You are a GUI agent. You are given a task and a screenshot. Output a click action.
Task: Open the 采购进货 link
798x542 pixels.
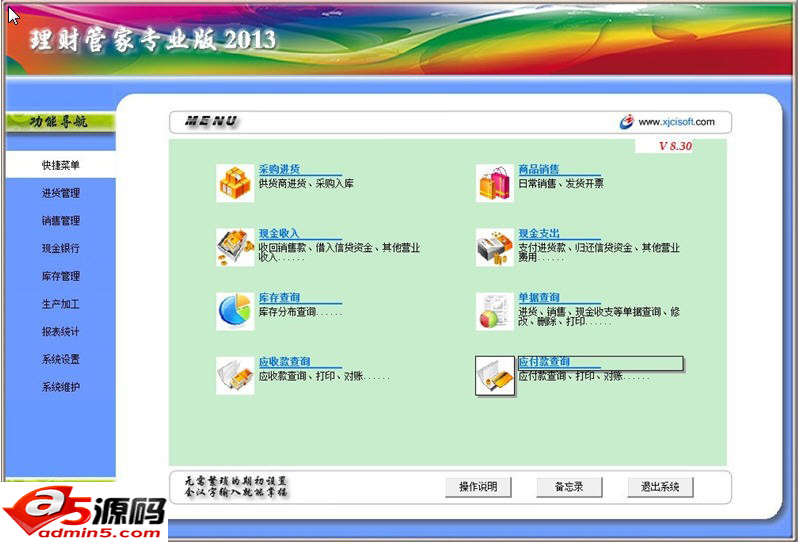(279, 169)
